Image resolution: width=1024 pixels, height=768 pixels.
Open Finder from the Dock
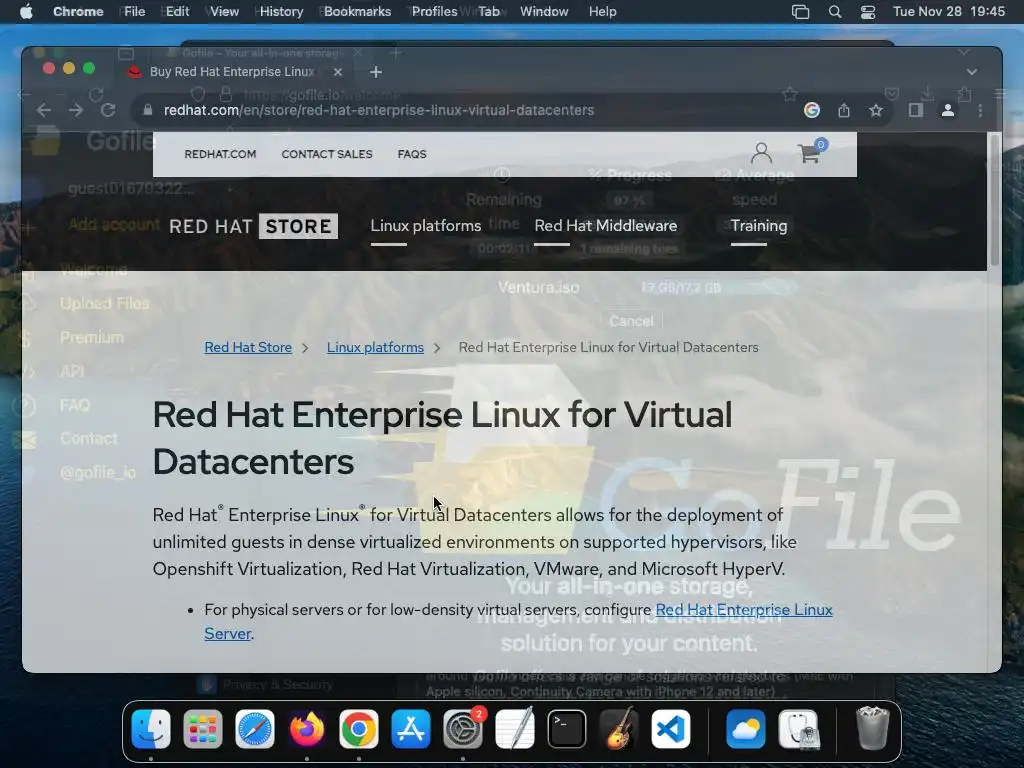(x=151, y=729)
